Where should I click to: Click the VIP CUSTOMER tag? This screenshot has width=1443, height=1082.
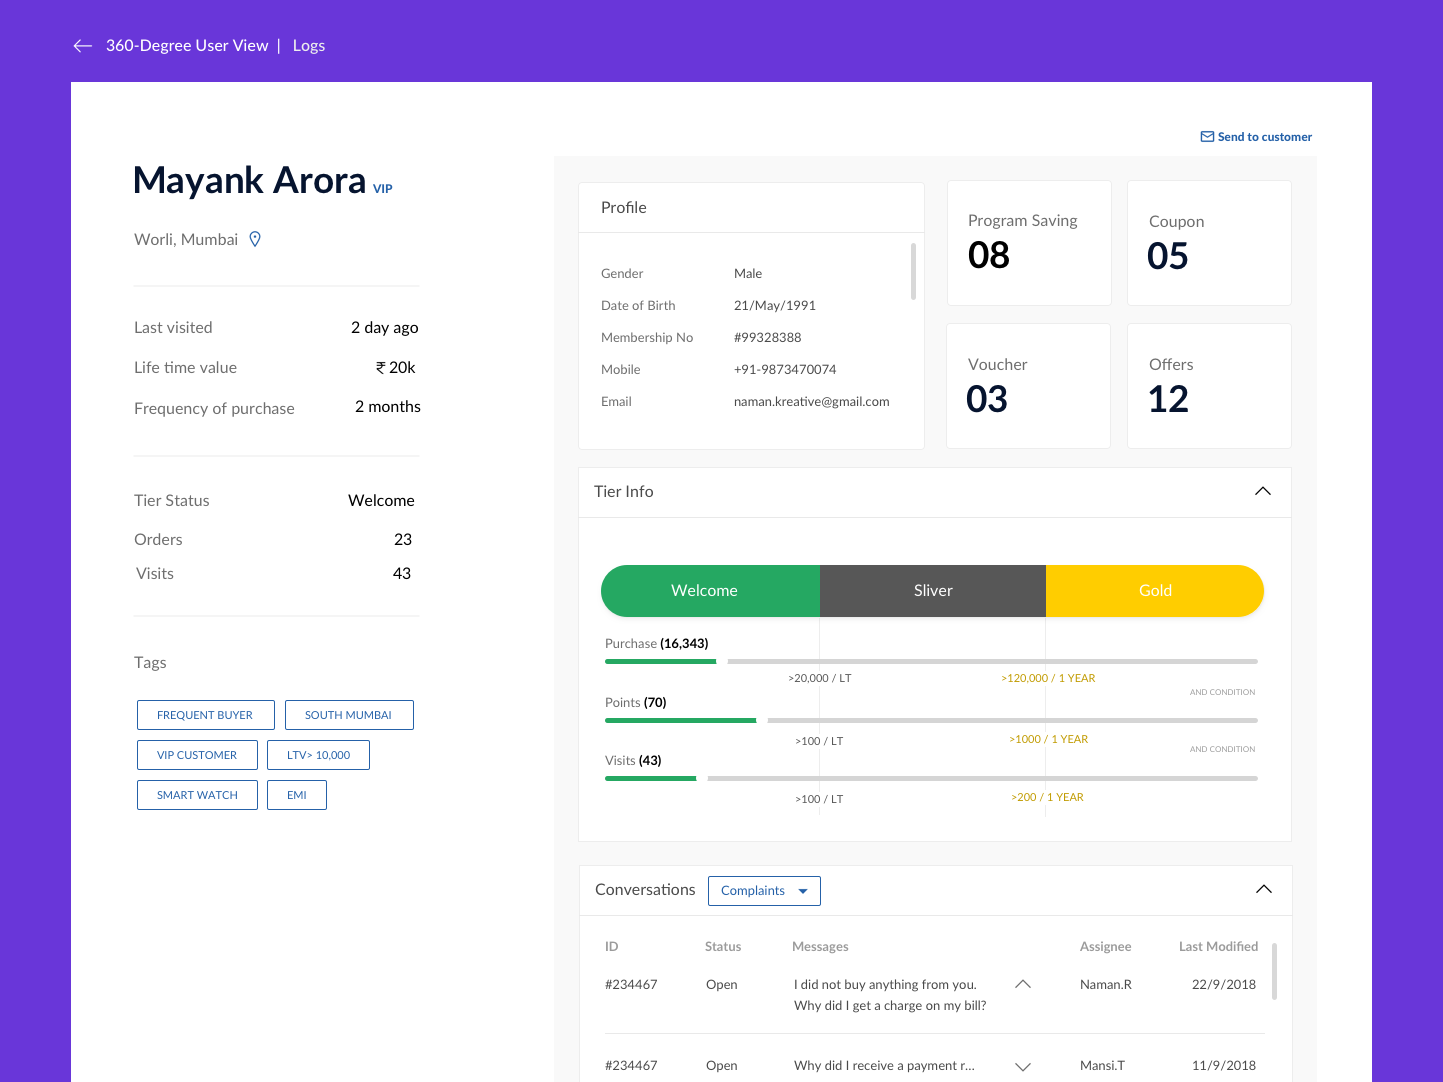click(x=197, y=755)
